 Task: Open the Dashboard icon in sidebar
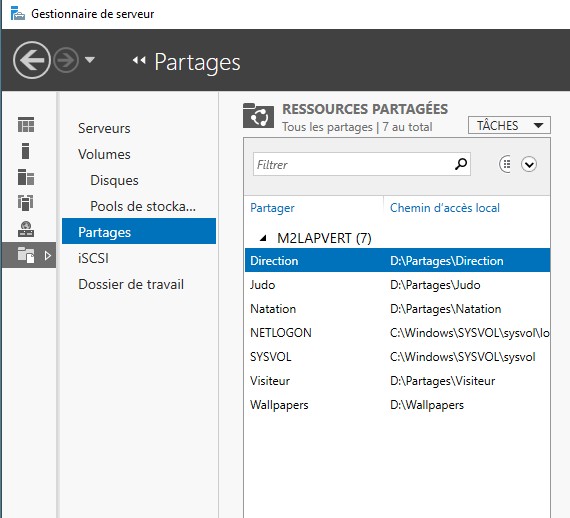[x=26, y=125]
